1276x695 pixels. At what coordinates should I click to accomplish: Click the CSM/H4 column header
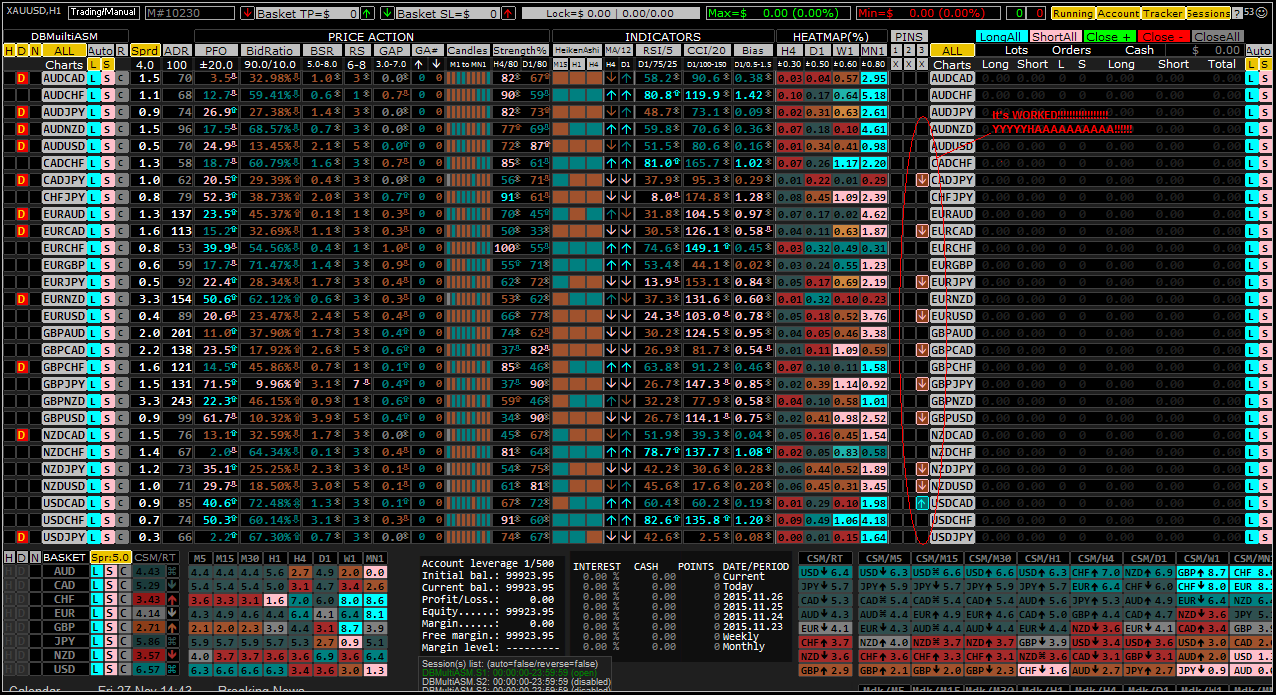click(x=1094, y=557)
